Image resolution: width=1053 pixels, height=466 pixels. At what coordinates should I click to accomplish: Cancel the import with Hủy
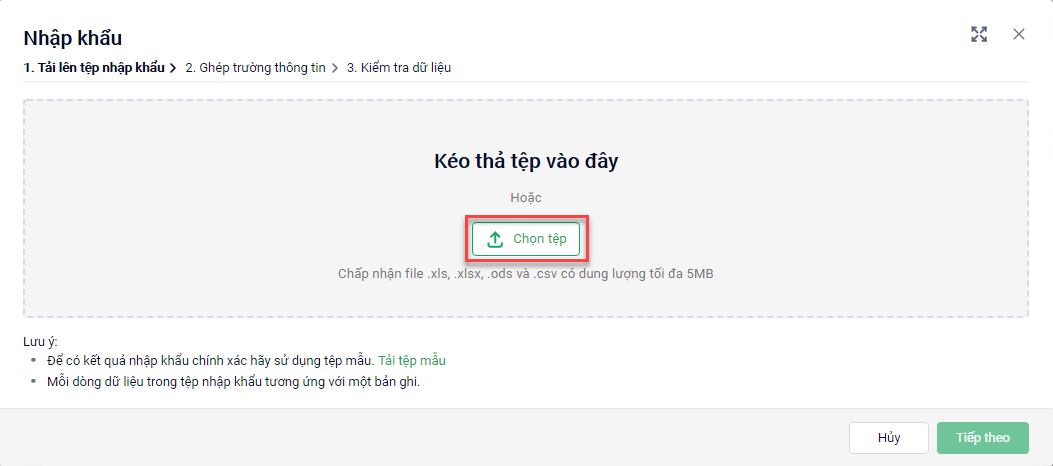point(889,438)
